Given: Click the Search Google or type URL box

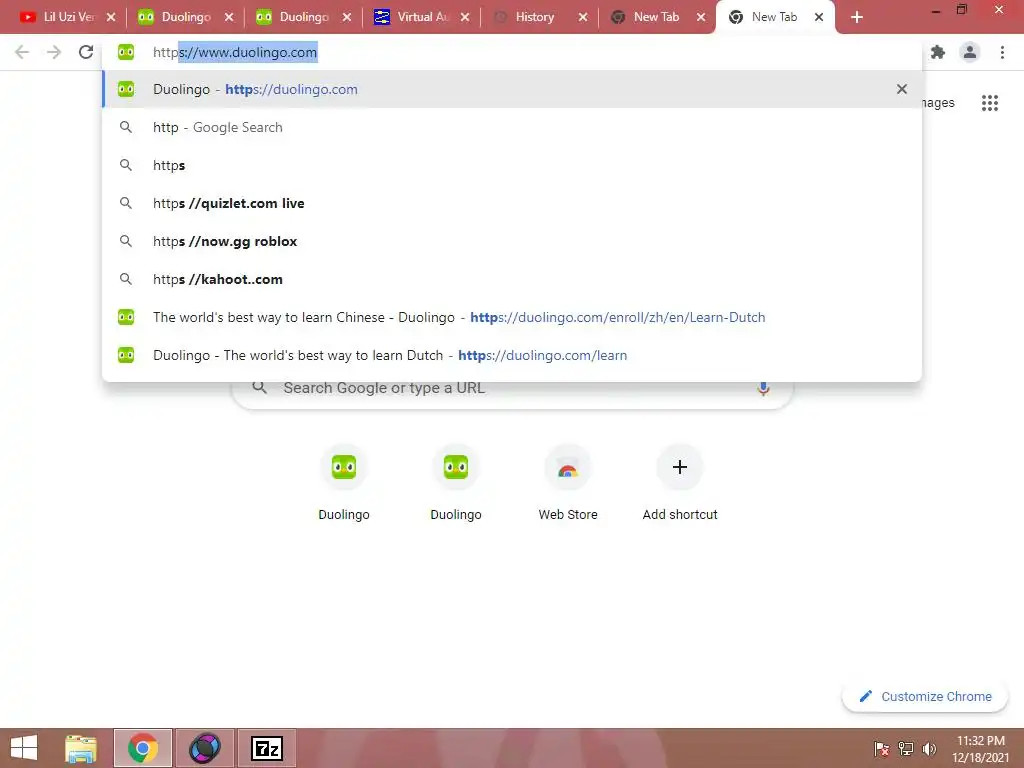Looking at the screenshot, I should (x=512, y=391).
